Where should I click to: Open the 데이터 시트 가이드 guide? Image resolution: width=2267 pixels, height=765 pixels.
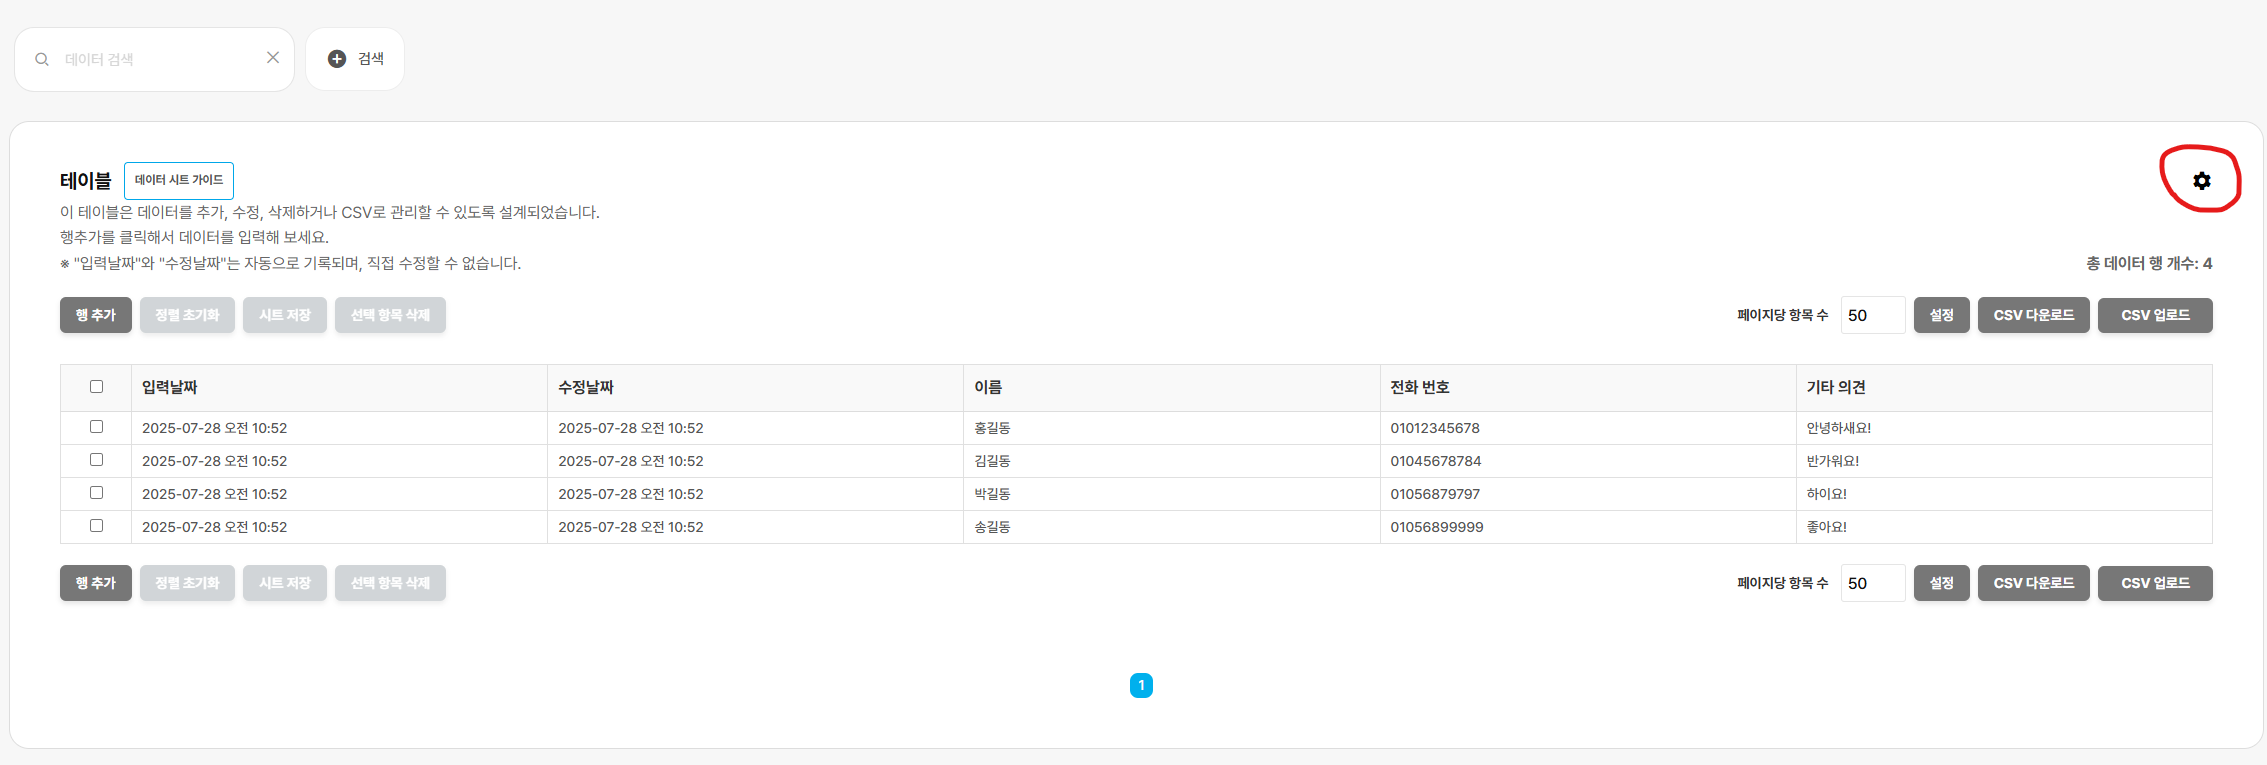point(179,180)
